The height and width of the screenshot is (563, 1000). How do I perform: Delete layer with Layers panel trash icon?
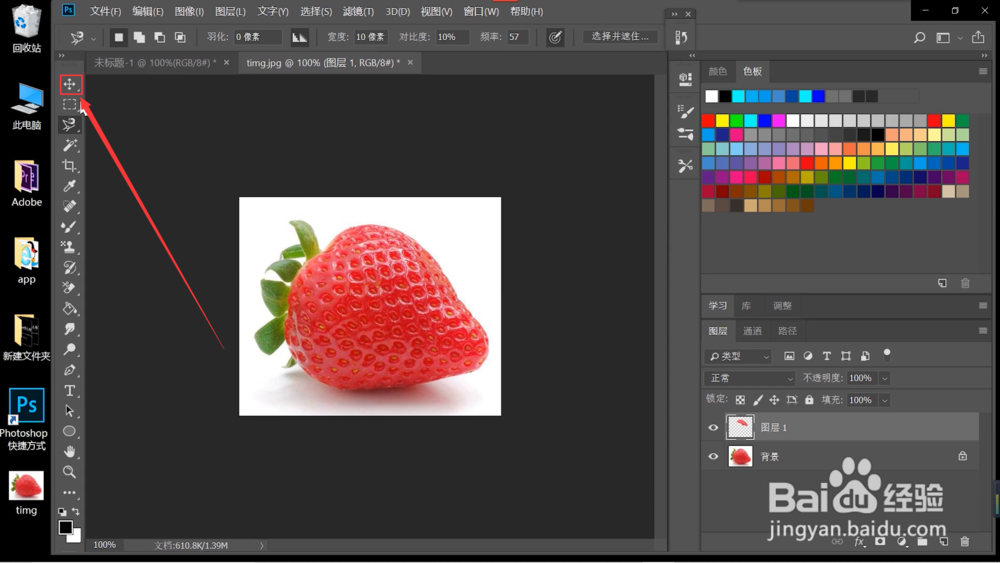pyautogui.click(x=965, y=541)
